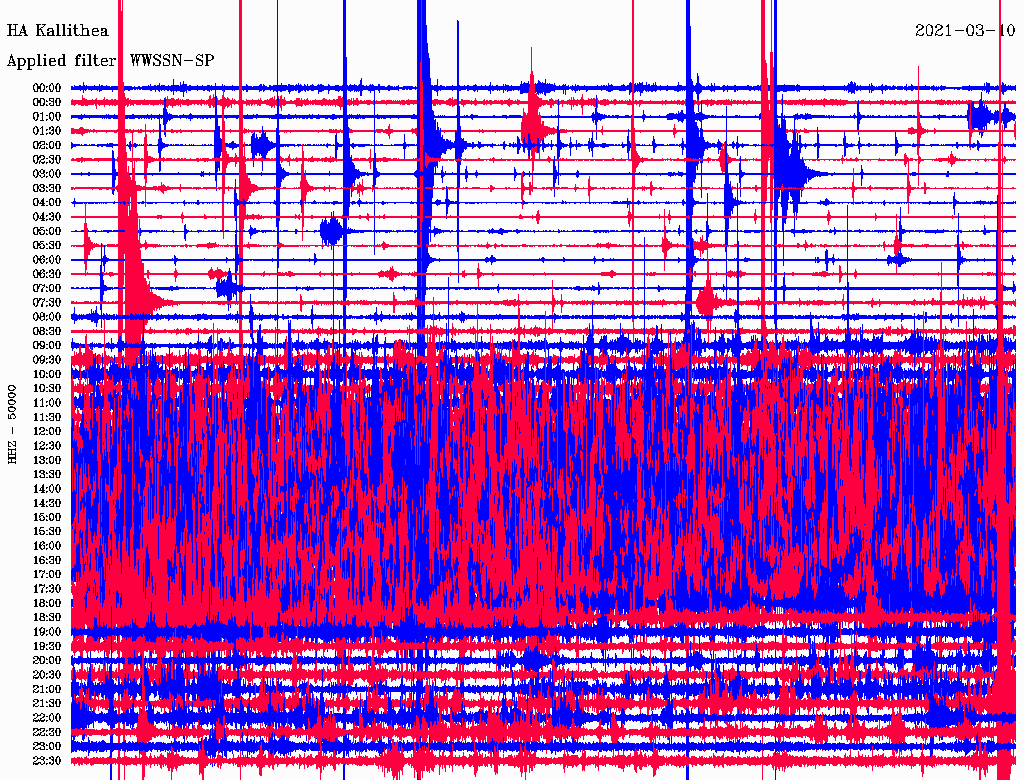1024x780 pixels.
Task: Select the 21:00 time label
Action: (47, 689)
